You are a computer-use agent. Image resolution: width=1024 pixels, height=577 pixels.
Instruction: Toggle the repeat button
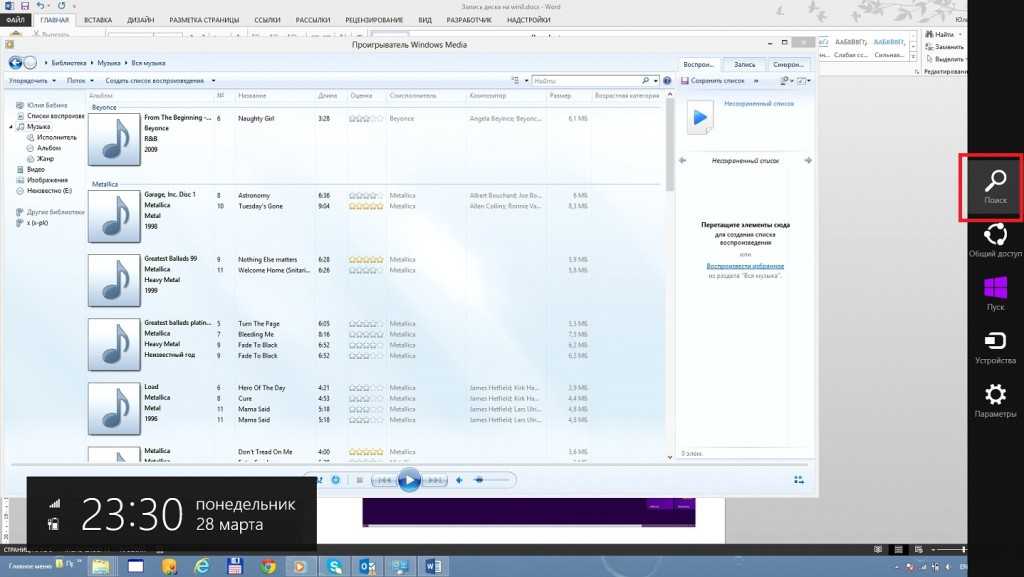336,480
